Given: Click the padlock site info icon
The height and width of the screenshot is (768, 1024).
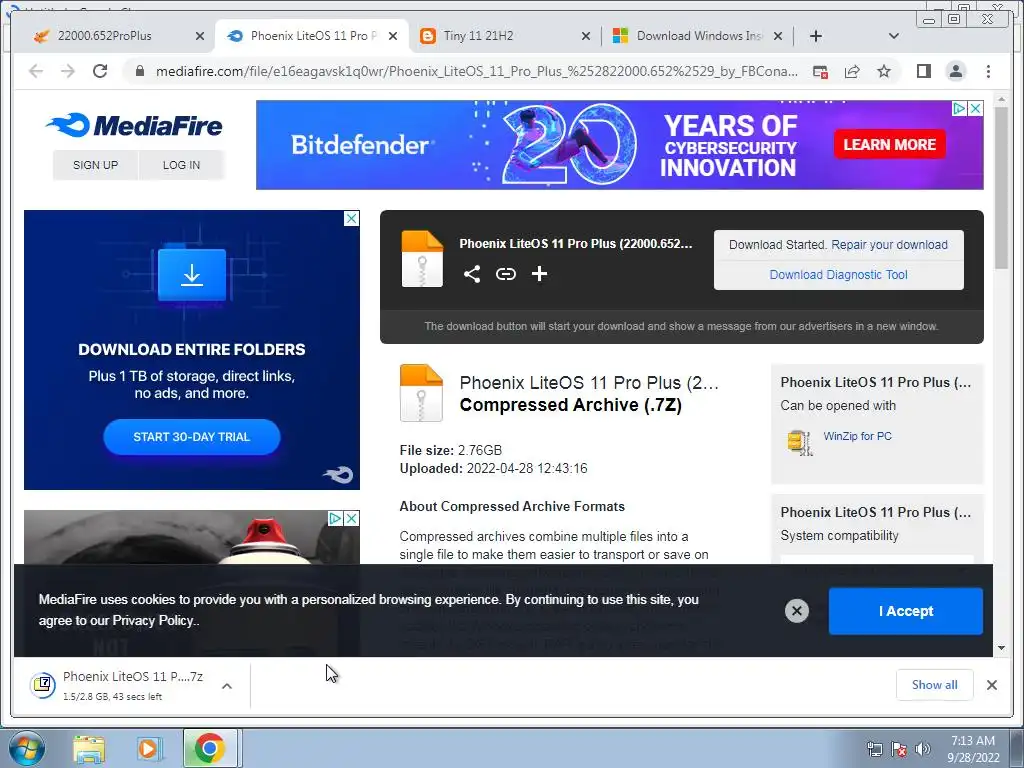Looking at the screenshot, I should (x=139, y=71).
